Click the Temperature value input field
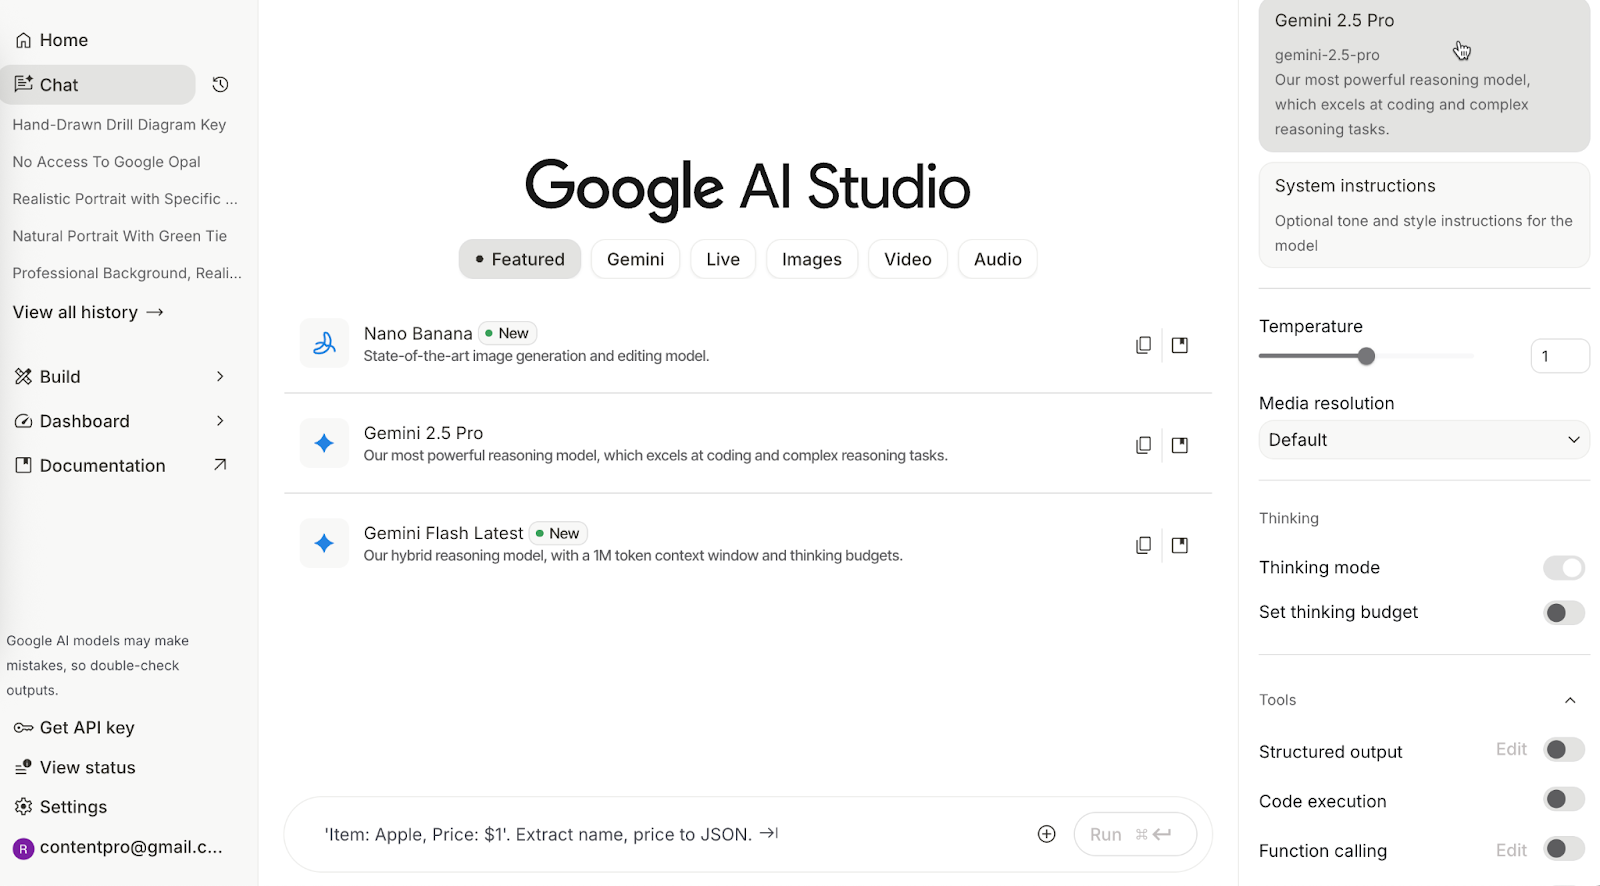Image resolution: width=1600 pixels, height=886 pixels. point(1560,356)
